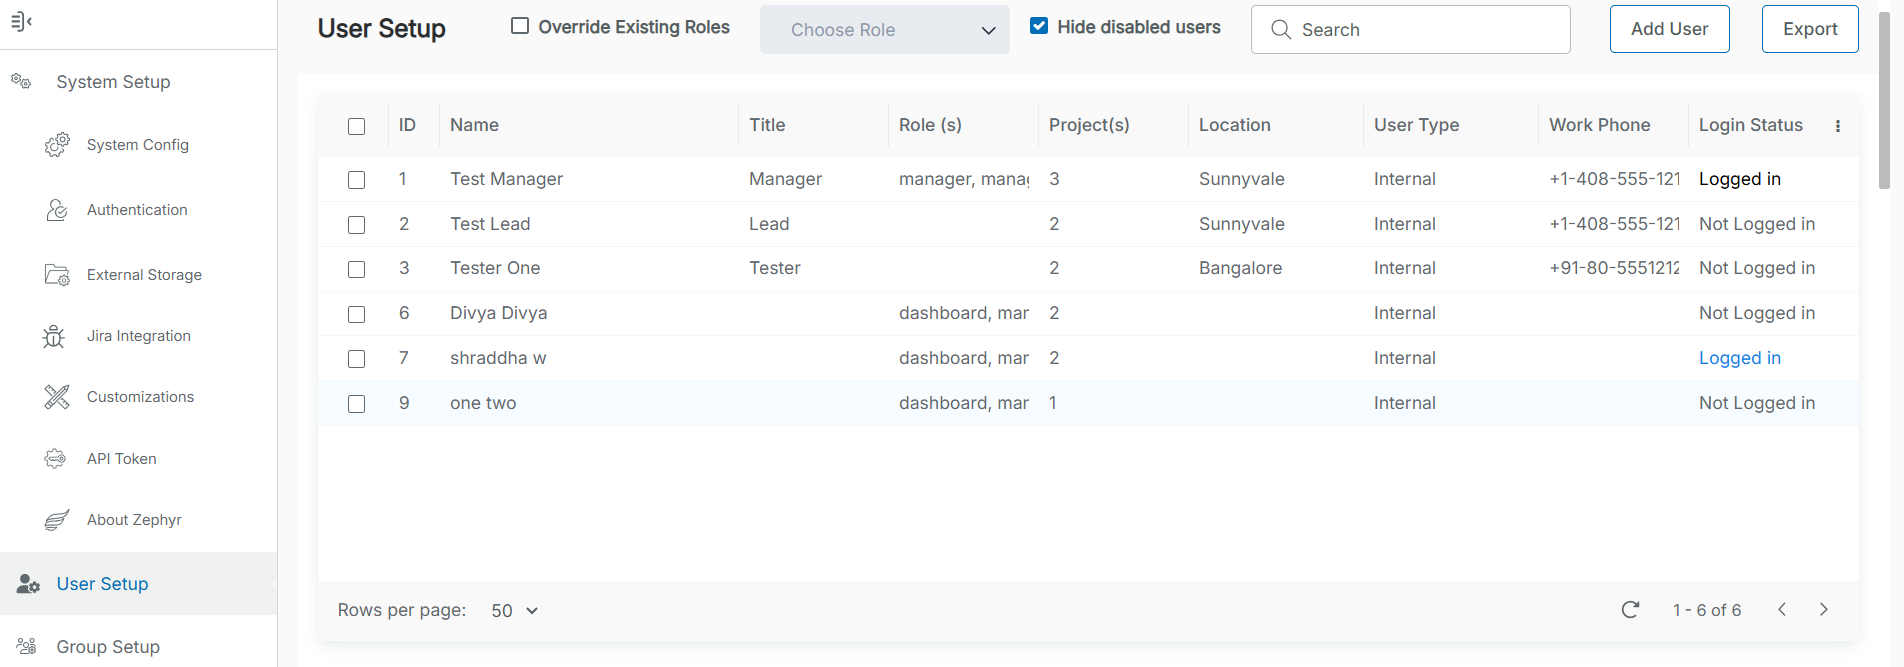Viewport: 1904px width, 667px height.
Task: Click the API Token icon
Action: (55, 459)
